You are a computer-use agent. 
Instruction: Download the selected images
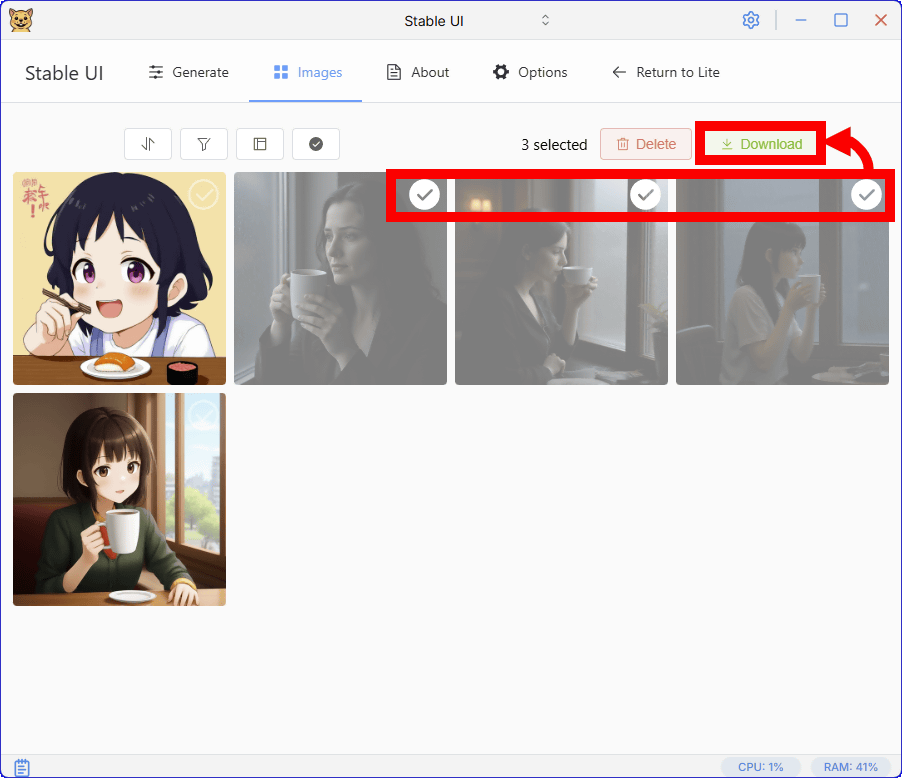click(x=762, y=144)
